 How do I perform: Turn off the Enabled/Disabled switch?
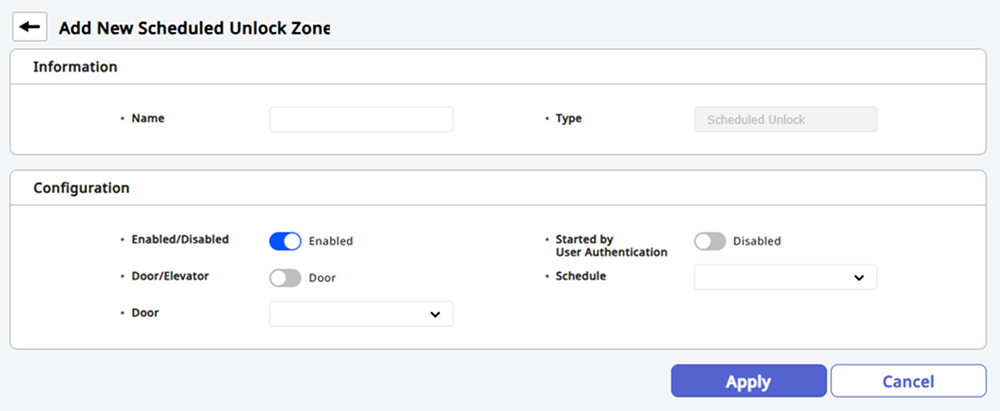pyautogui.click(x=285, y=241)
